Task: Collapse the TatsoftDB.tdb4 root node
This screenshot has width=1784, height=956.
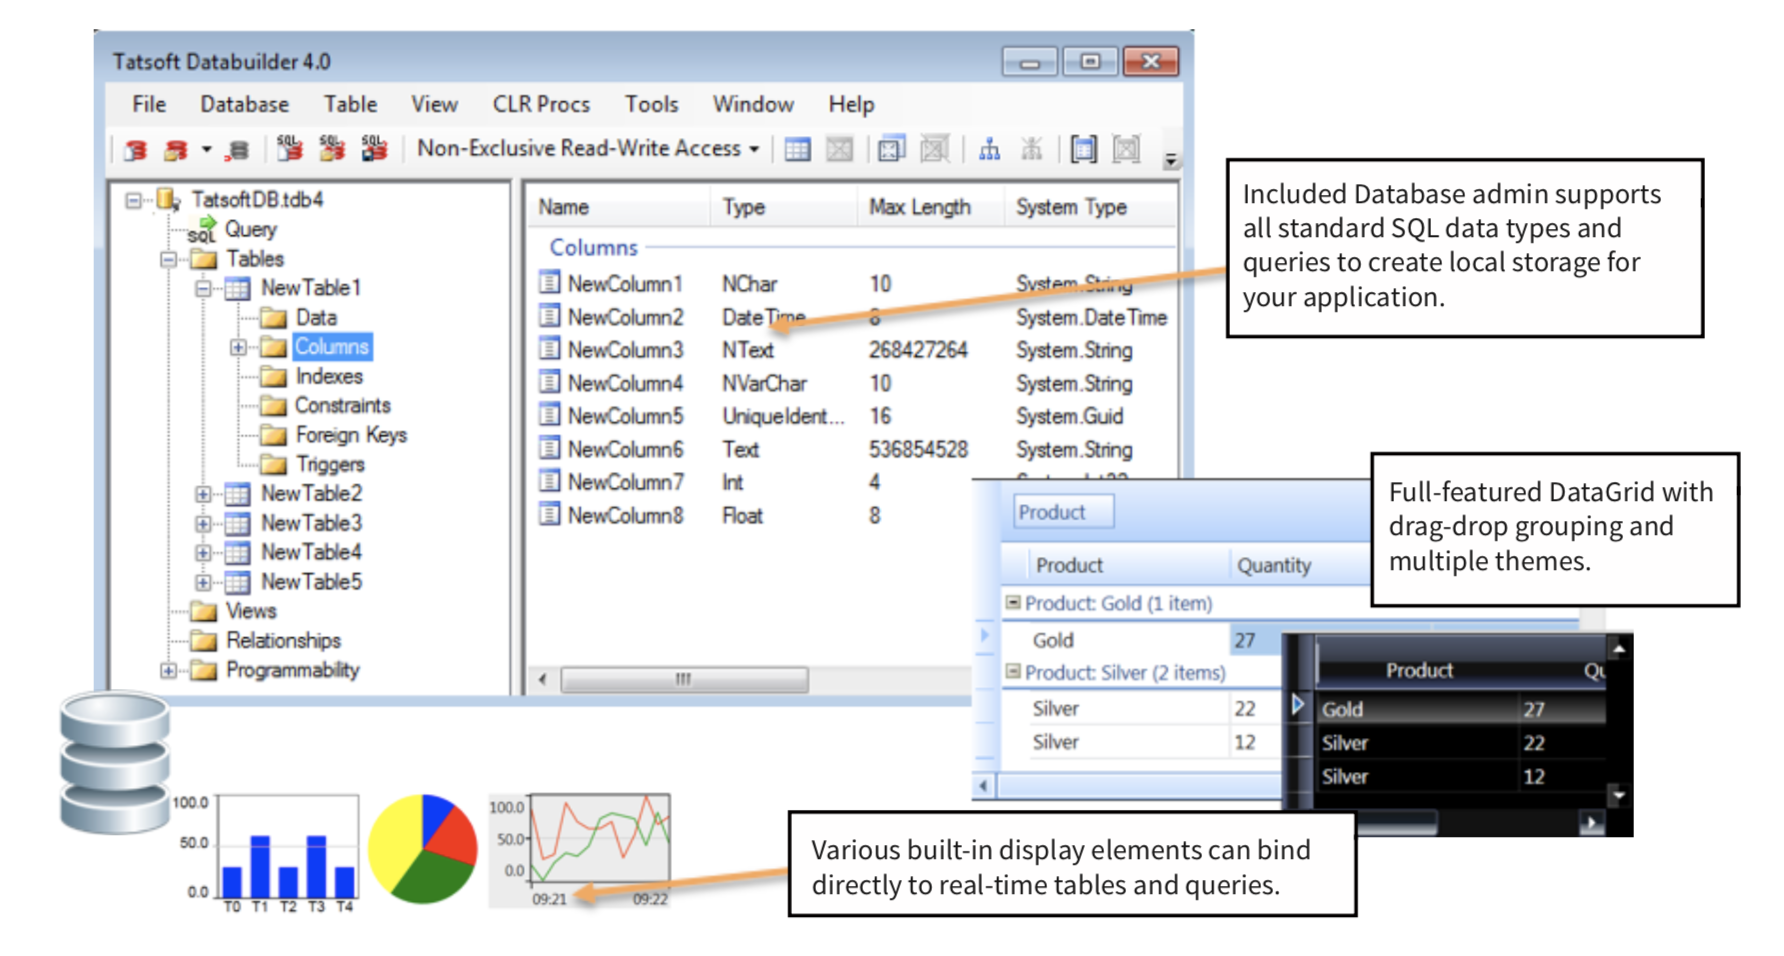Action: pos(133,200)
